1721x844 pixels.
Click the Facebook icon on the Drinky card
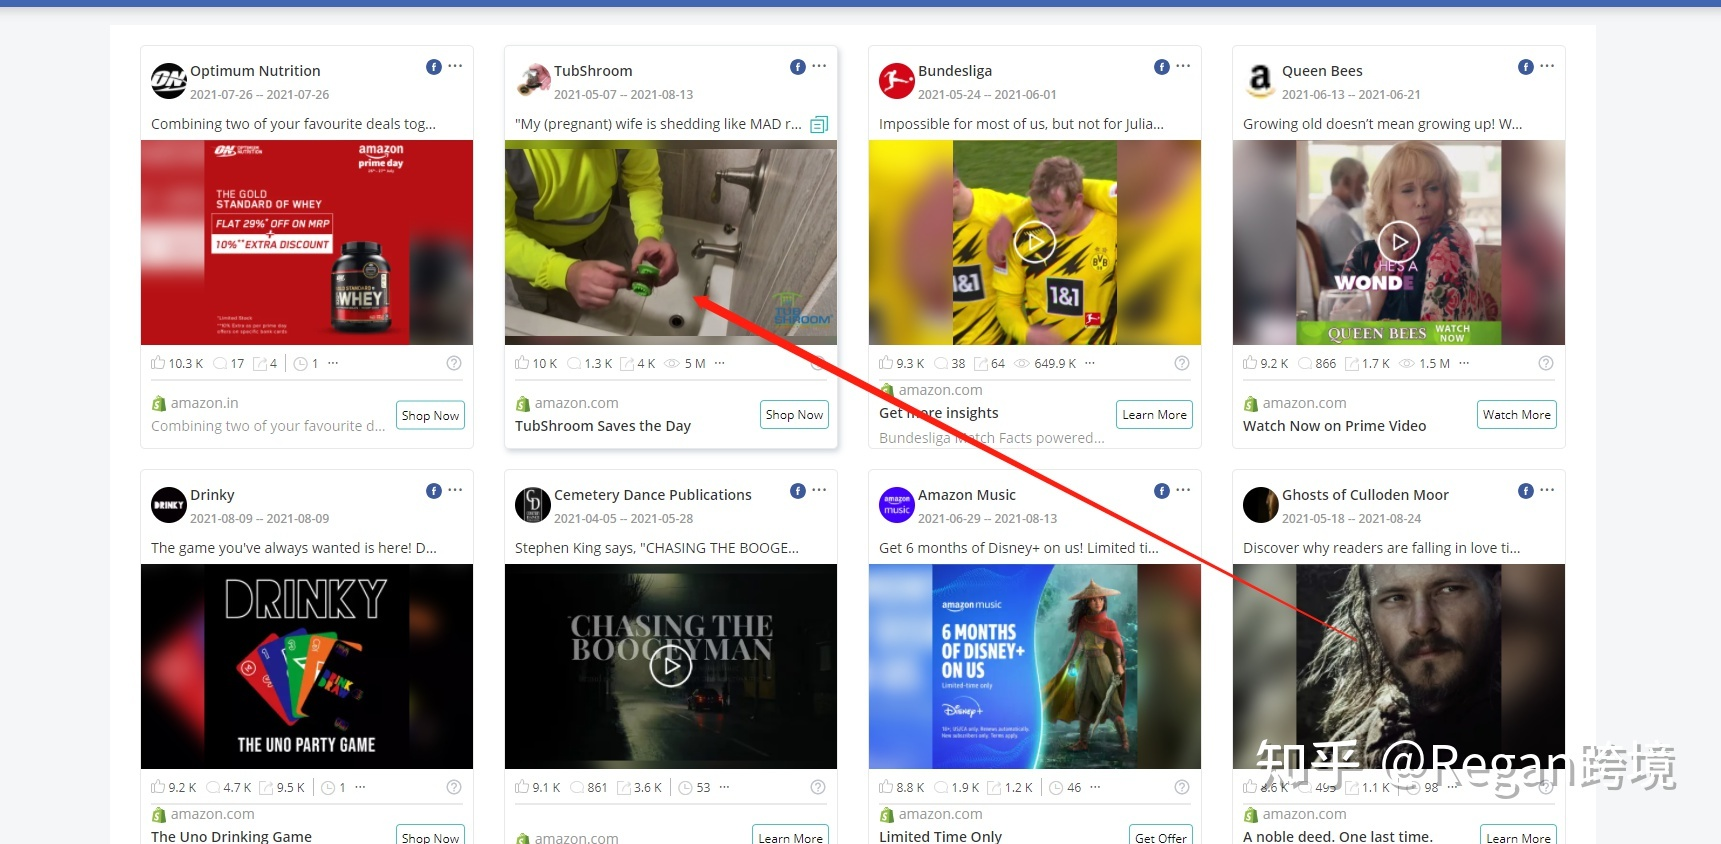[x=434, y=491]
